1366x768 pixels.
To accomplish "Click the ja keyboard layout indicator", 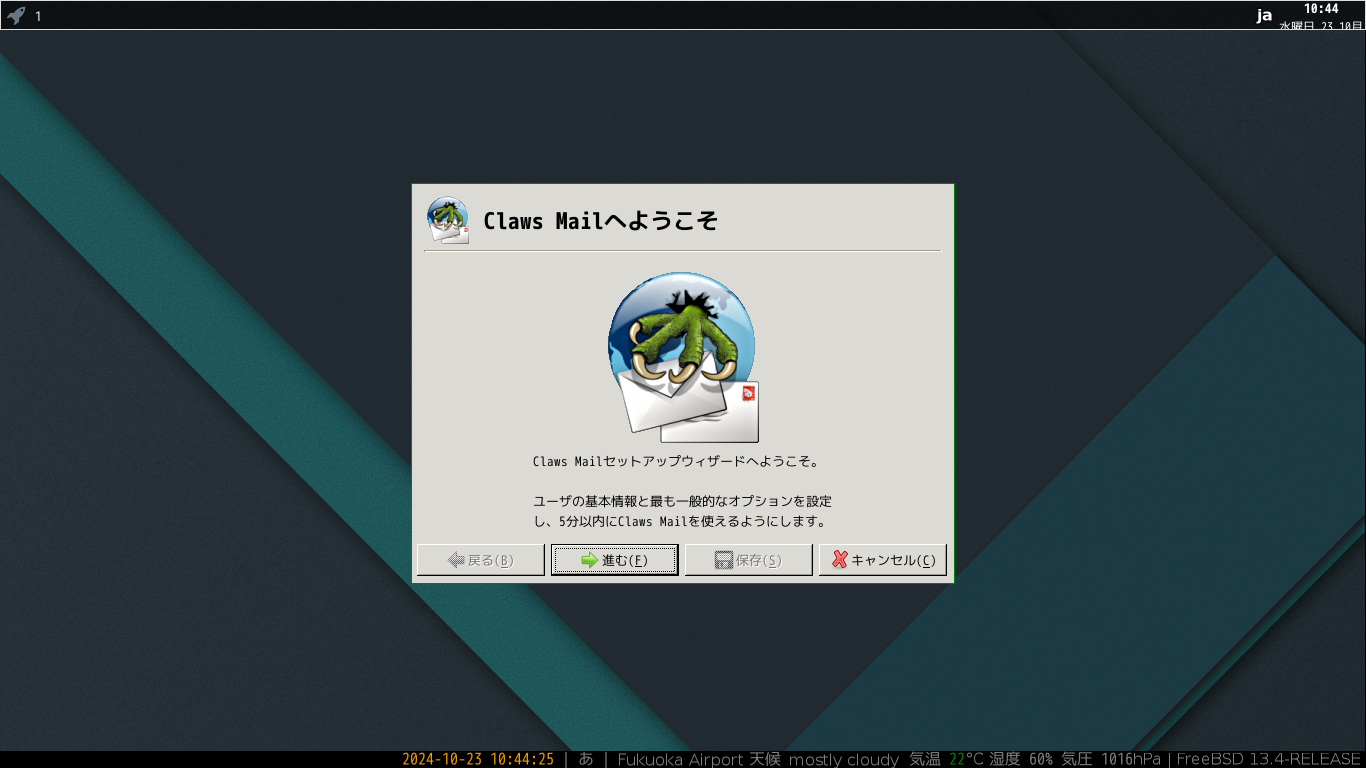I will [x=1264, y=15].
